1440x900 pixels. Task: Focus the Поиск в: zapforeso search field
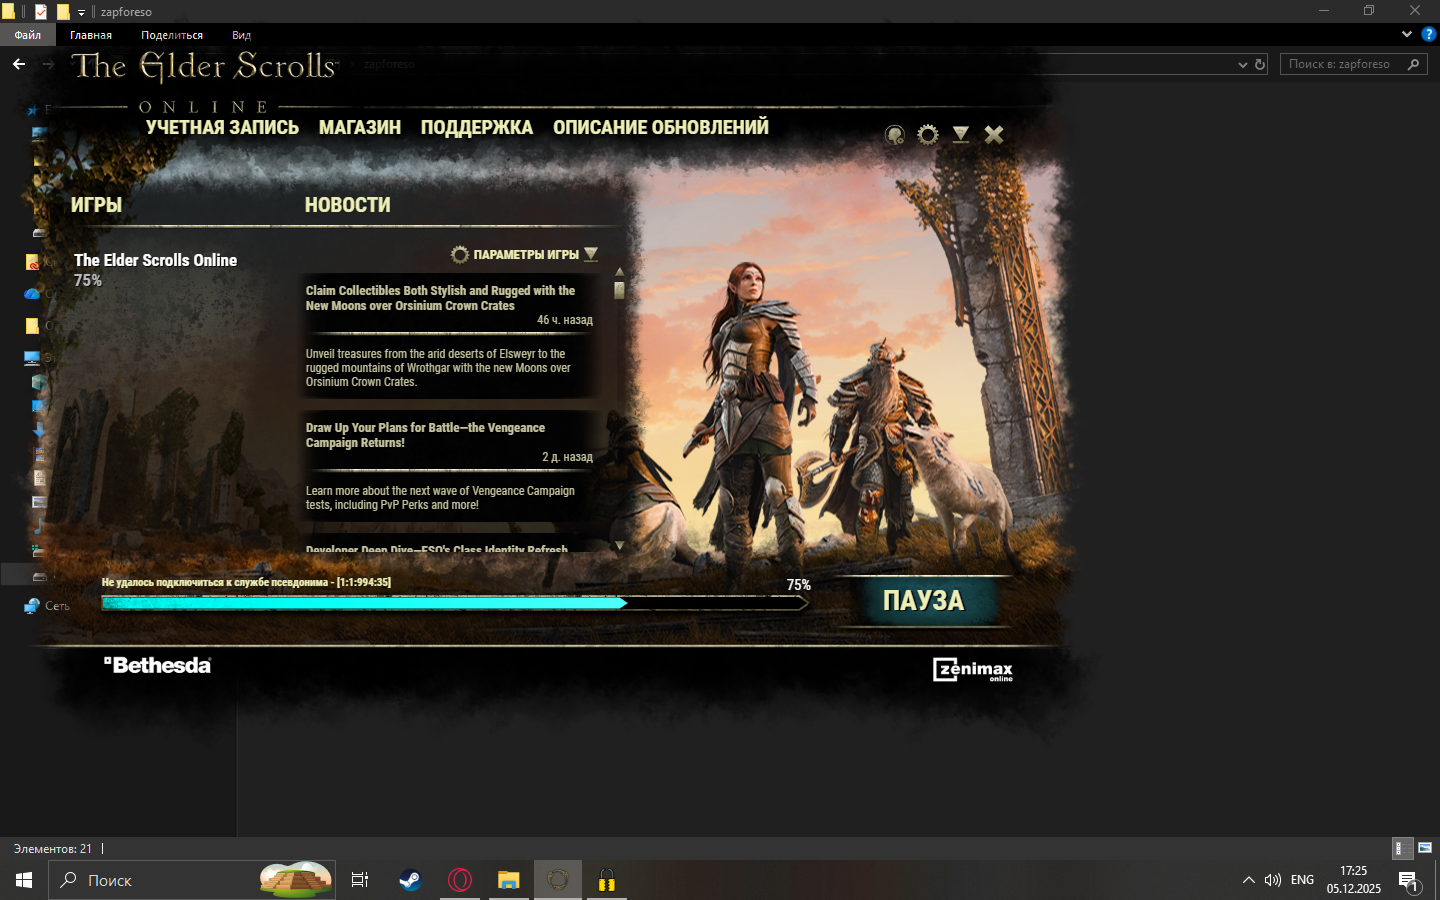[1353, 64]
